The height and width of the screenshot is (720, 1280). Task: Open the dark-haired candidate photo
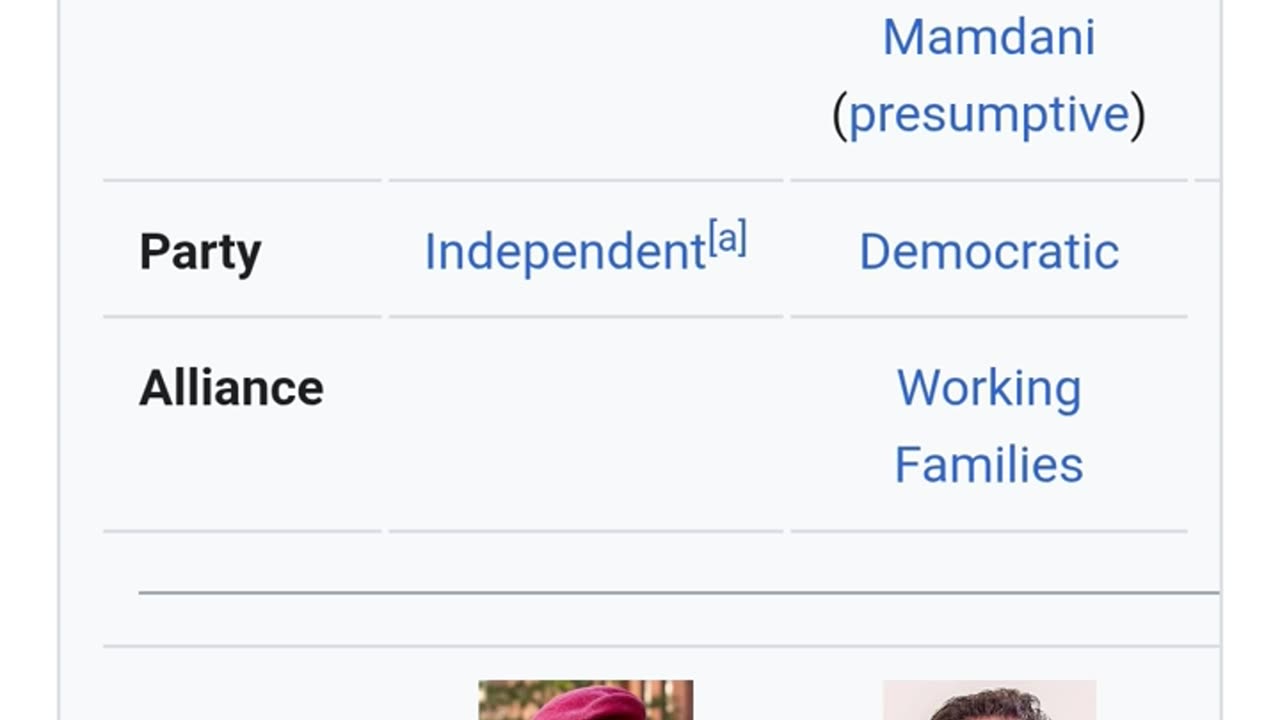(x=988, y=701)
